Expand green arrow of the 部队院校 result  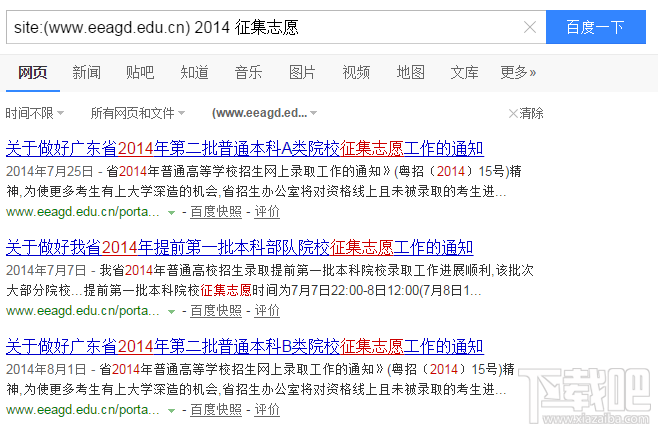point(171,312)
